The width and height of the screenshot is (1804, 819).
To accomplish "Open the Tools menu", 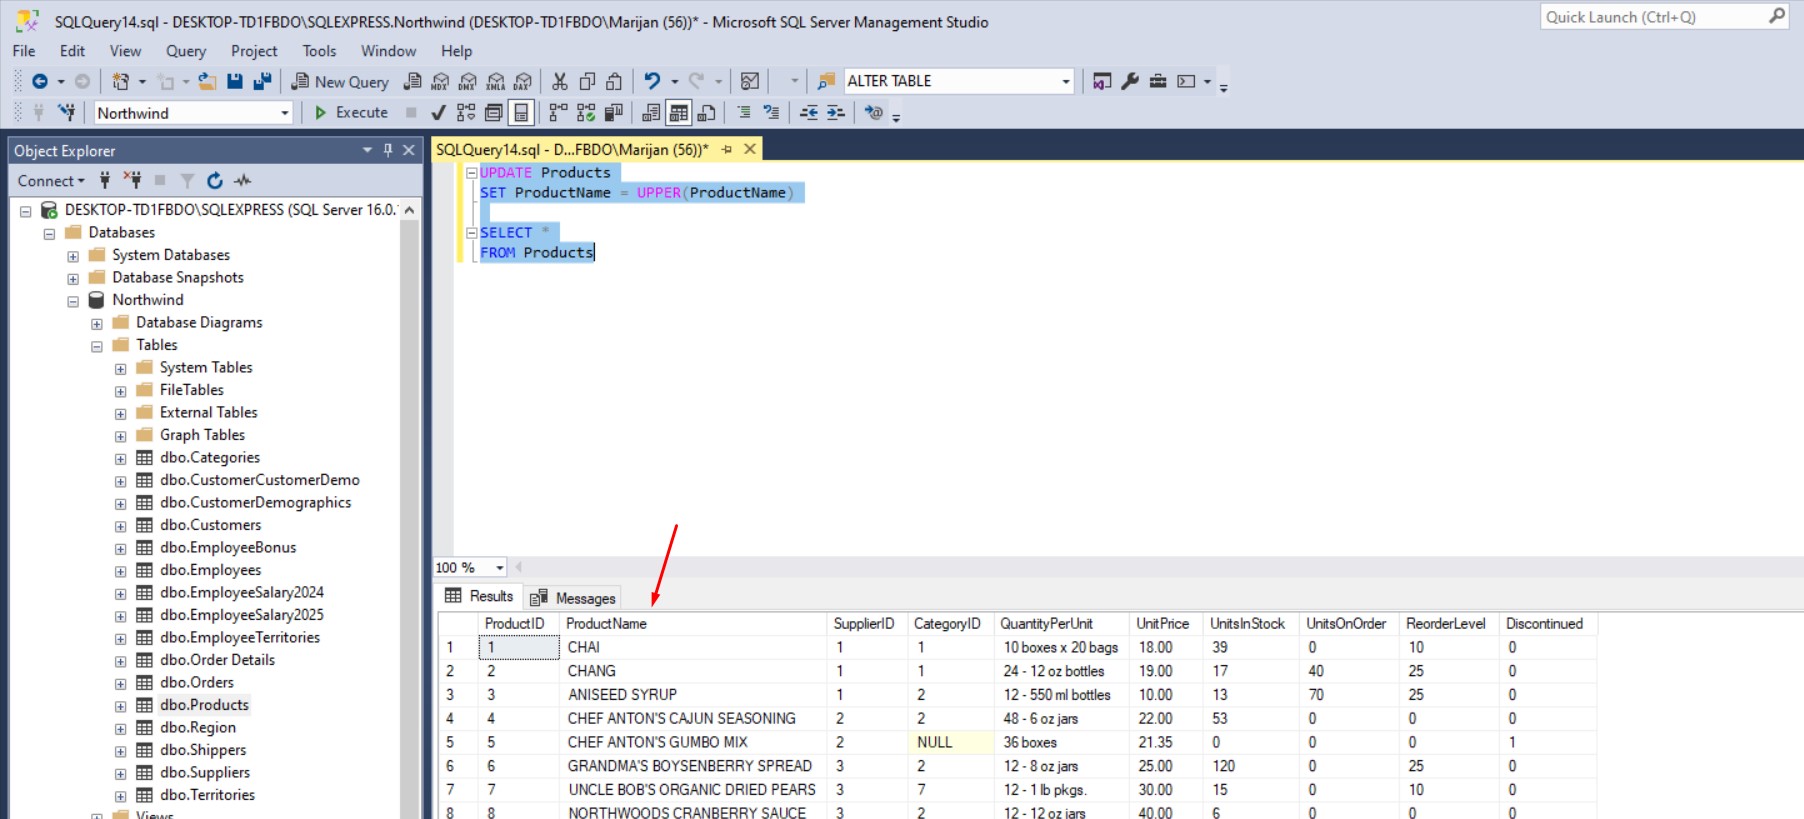I will click(320, 51).
